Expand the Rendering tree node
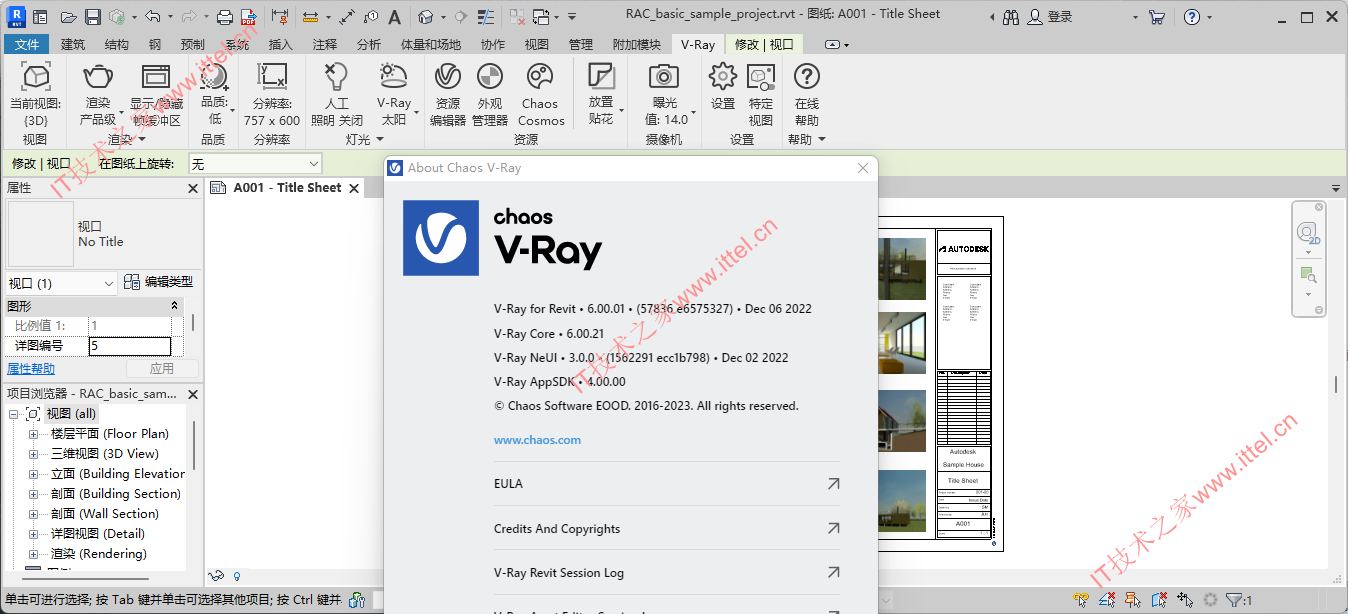This screenshot has height=614, width=1348. tap(33, 554)
